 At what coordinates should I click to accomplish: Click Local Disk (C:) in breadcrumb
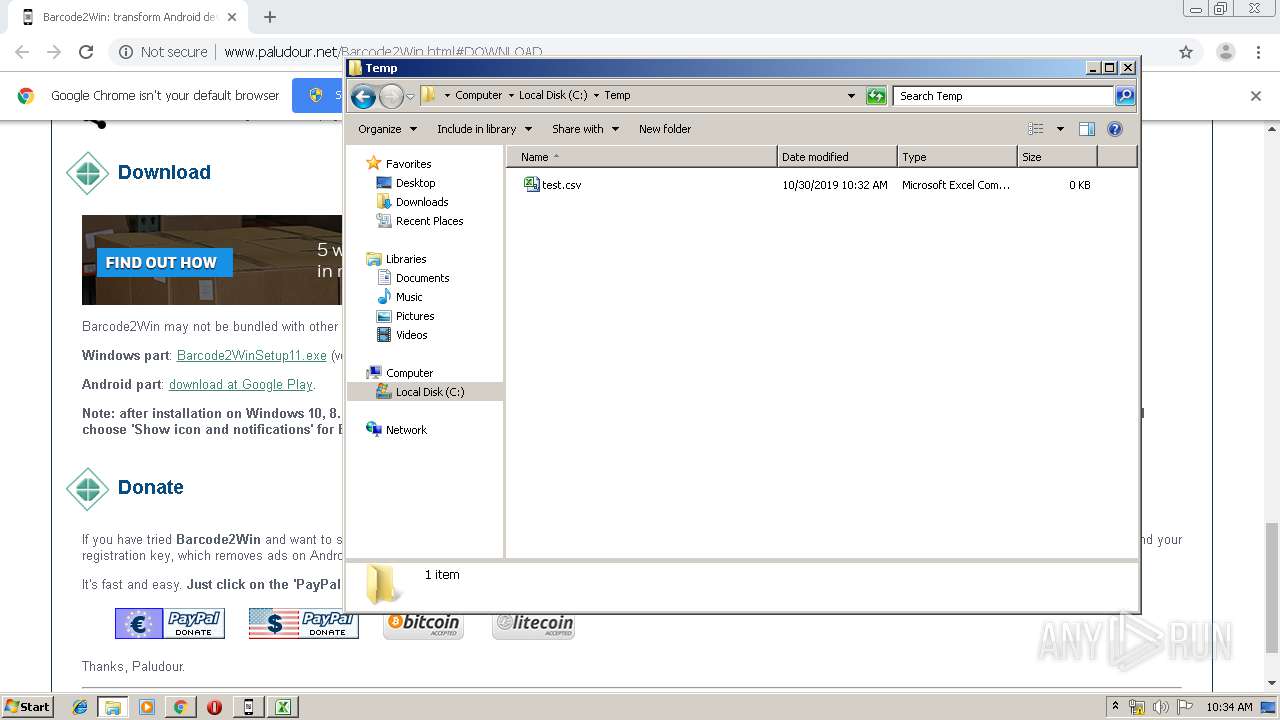[x=553, y=95]
